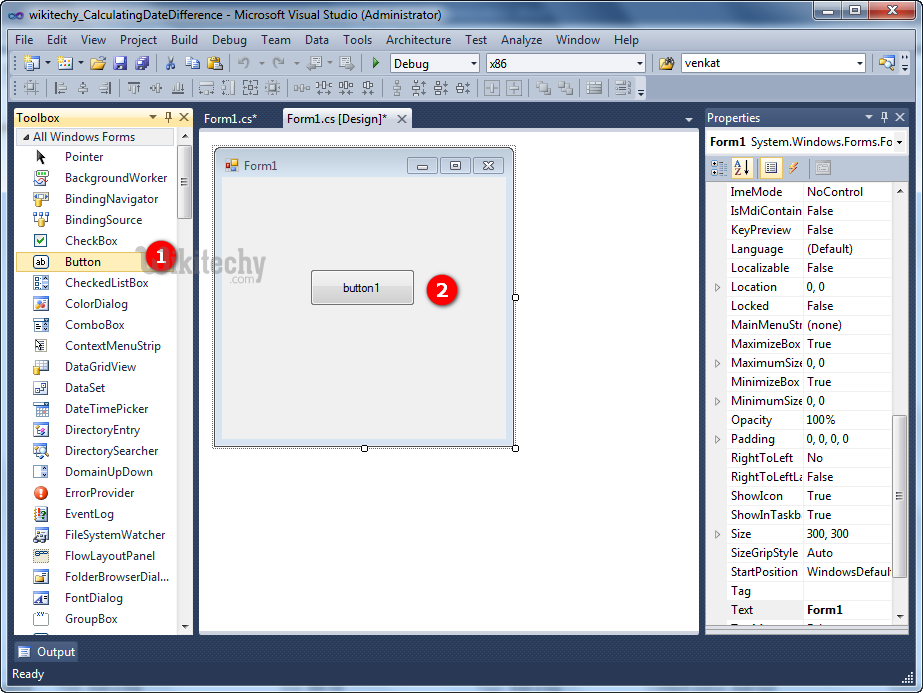This screenshot has height=693, width=923.
Task: Collapse the All Windows Forms group
Action: point(26,137)
